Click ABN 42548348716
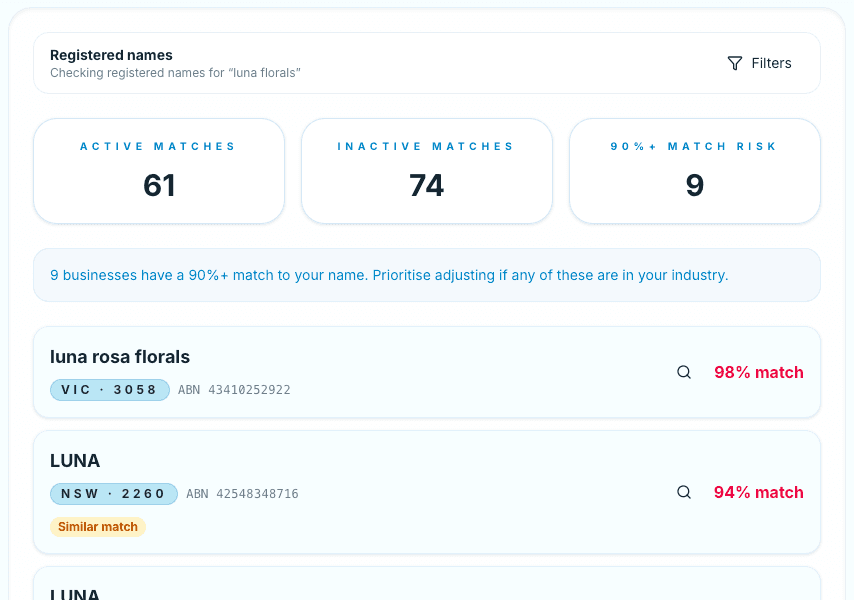 [242, 494]
